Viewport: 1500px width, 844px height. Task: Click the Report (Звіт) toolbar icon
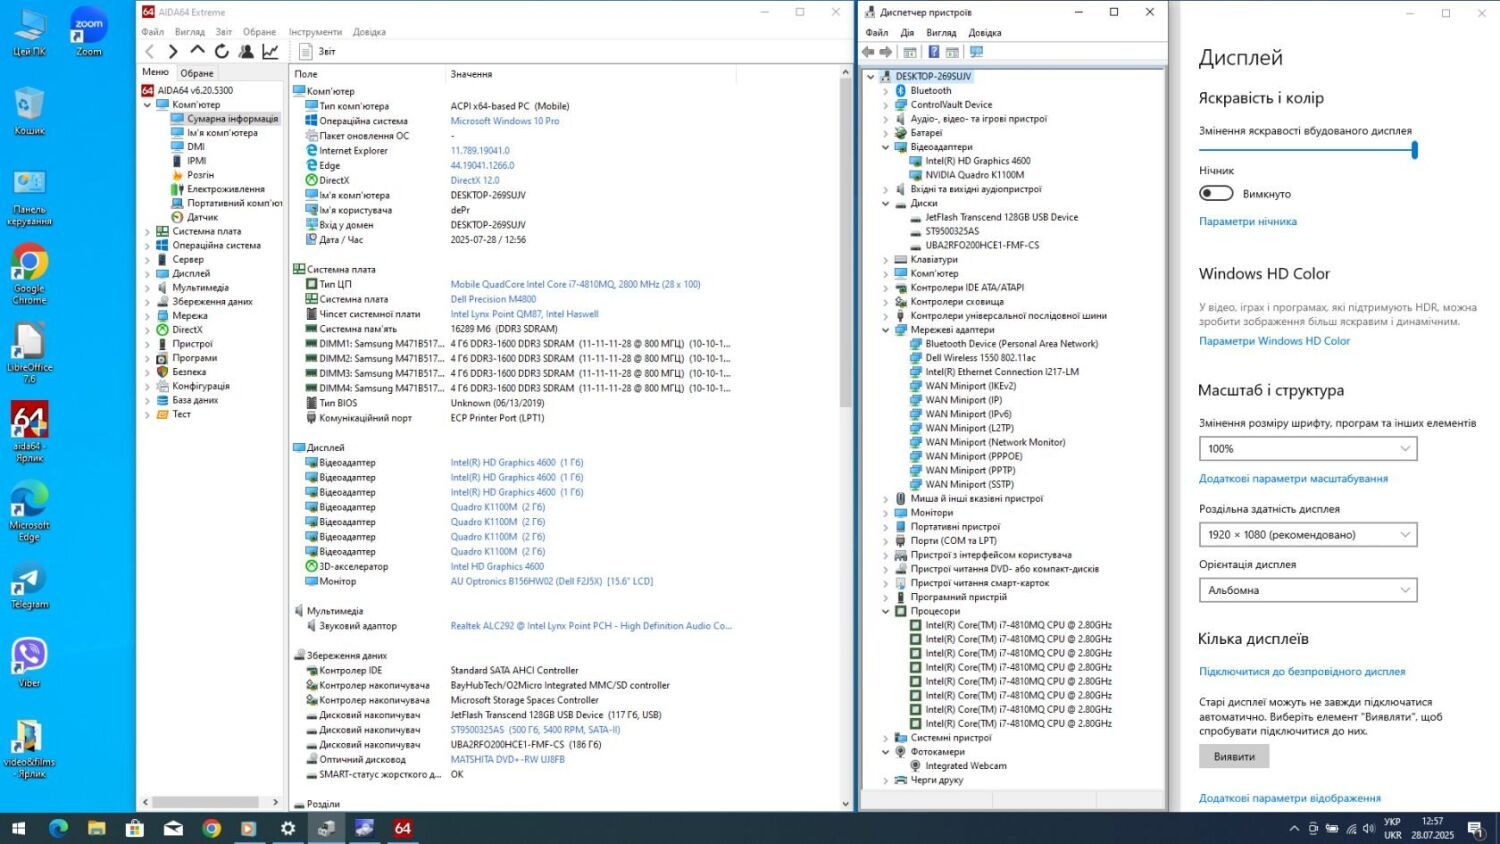[x=307, y=51]
